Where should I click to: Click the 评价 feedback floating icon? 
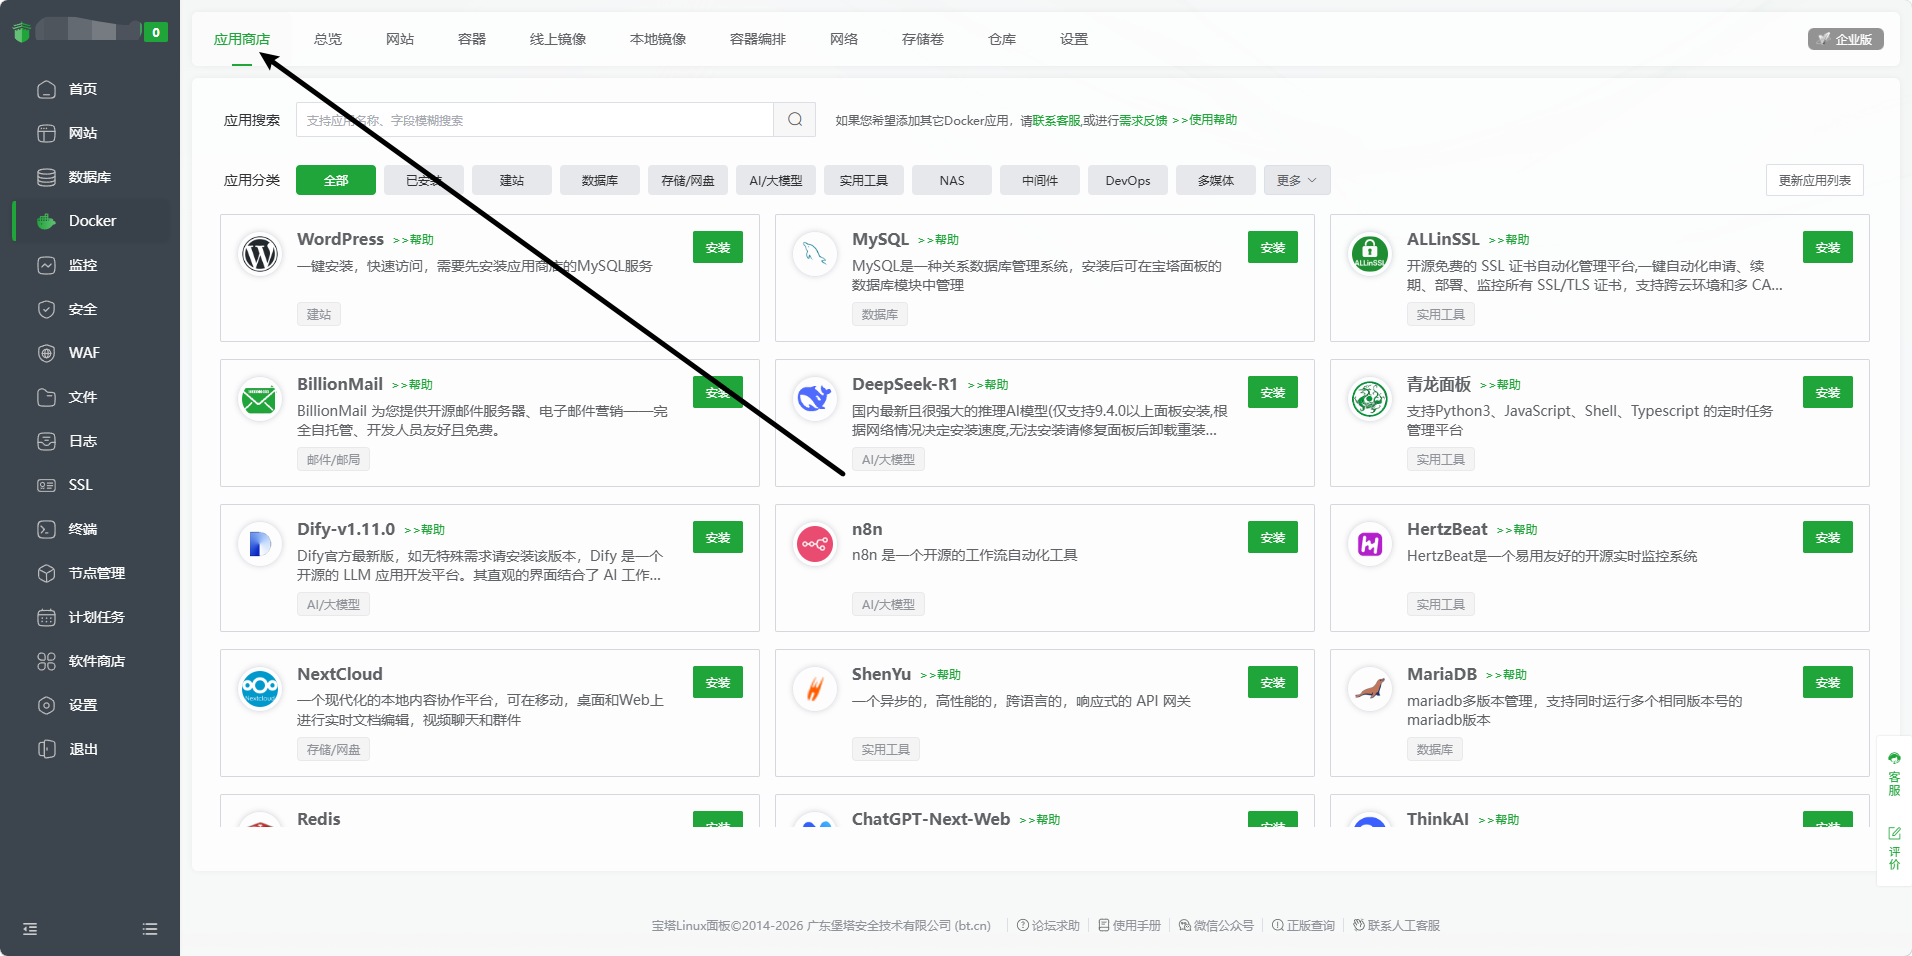click(x=1894, y=848)
